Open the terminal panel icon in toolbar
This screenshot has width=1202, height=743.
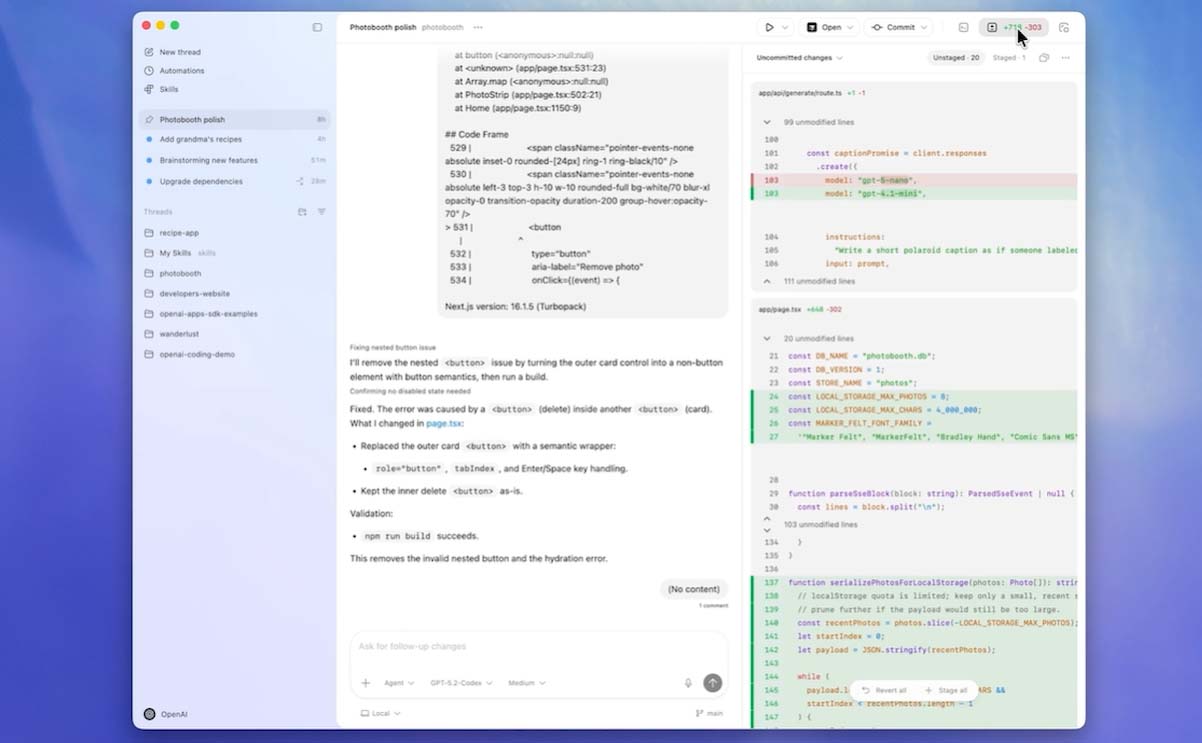(963, 28)
